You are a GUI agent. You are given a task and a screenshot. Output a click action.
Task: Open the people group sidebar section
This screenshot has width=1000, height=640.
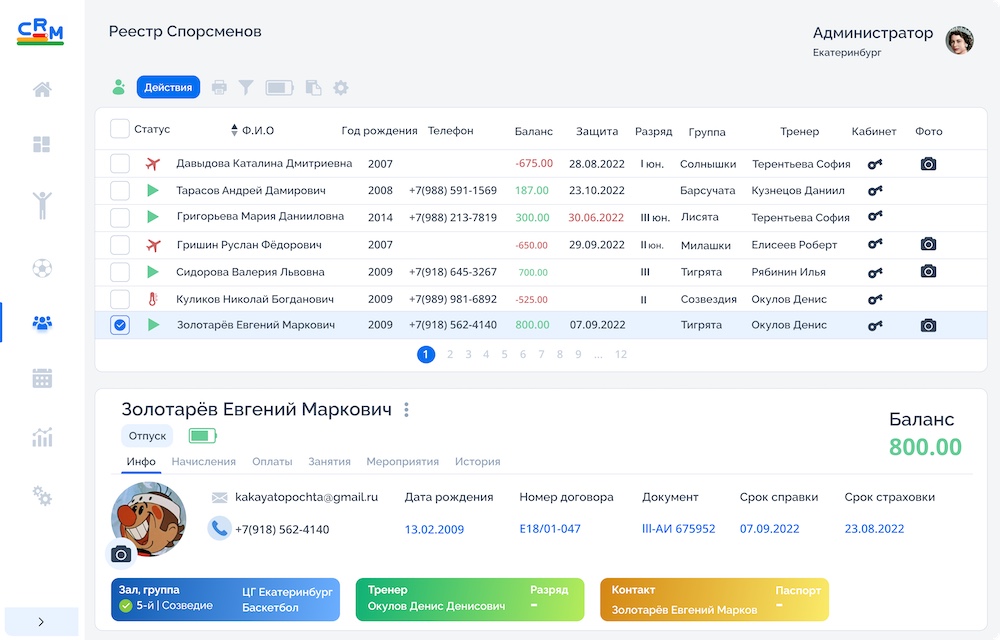click(x=42, y=323)
